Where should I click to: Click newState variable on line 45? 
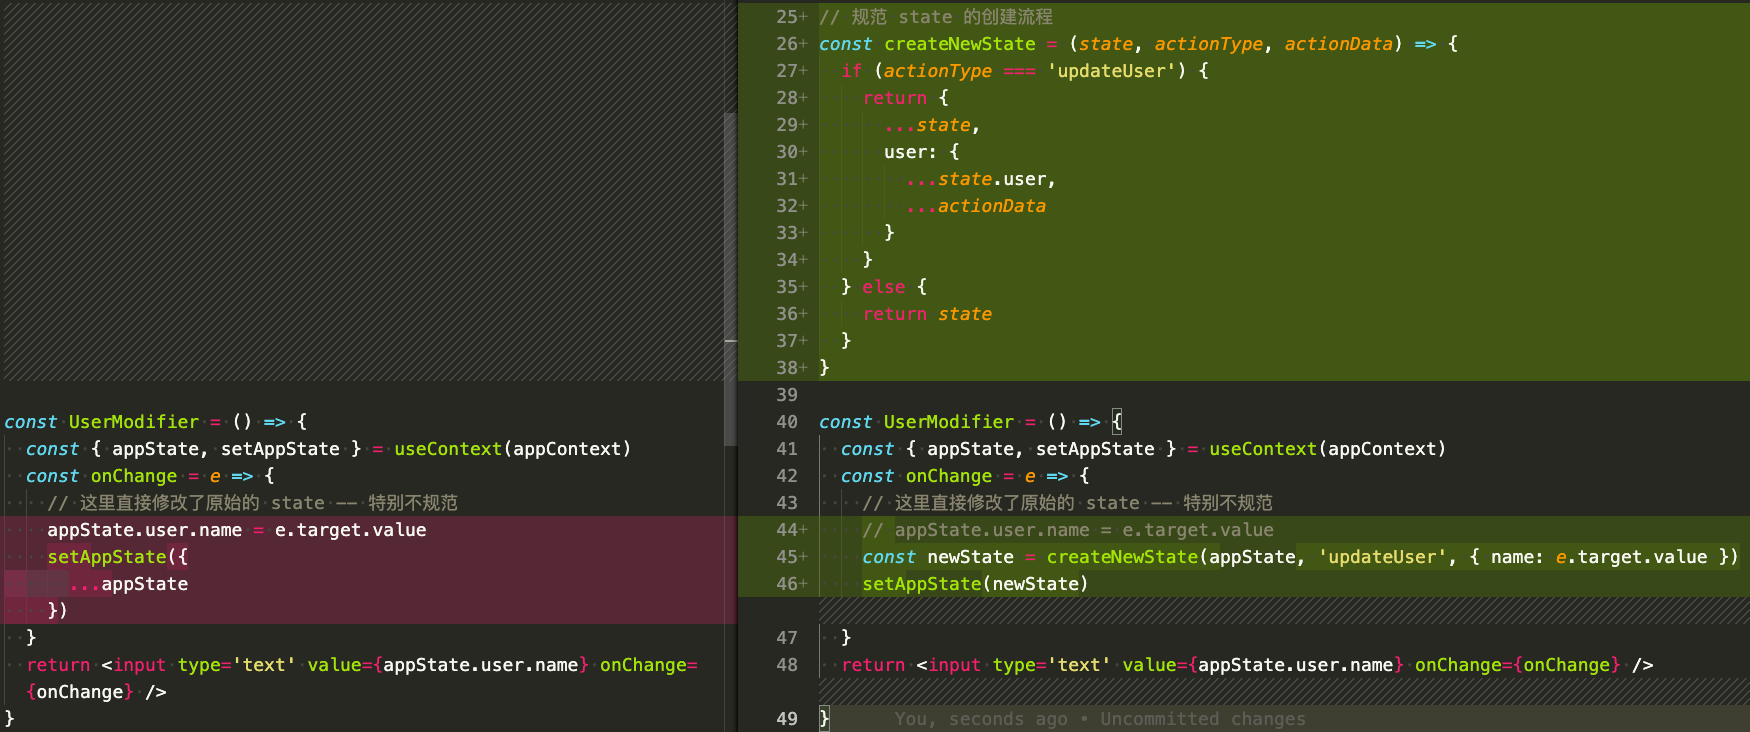point(969,557)
